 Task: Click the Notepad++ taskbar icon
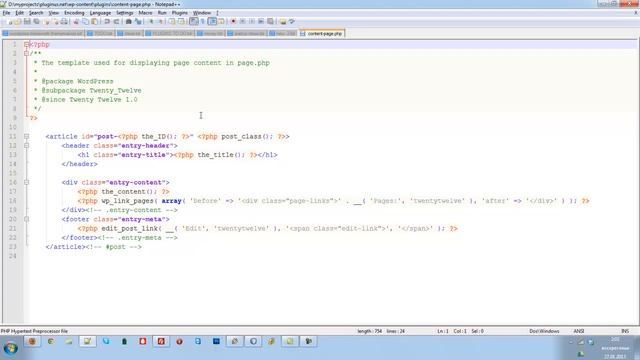click(x=87, y=342)
